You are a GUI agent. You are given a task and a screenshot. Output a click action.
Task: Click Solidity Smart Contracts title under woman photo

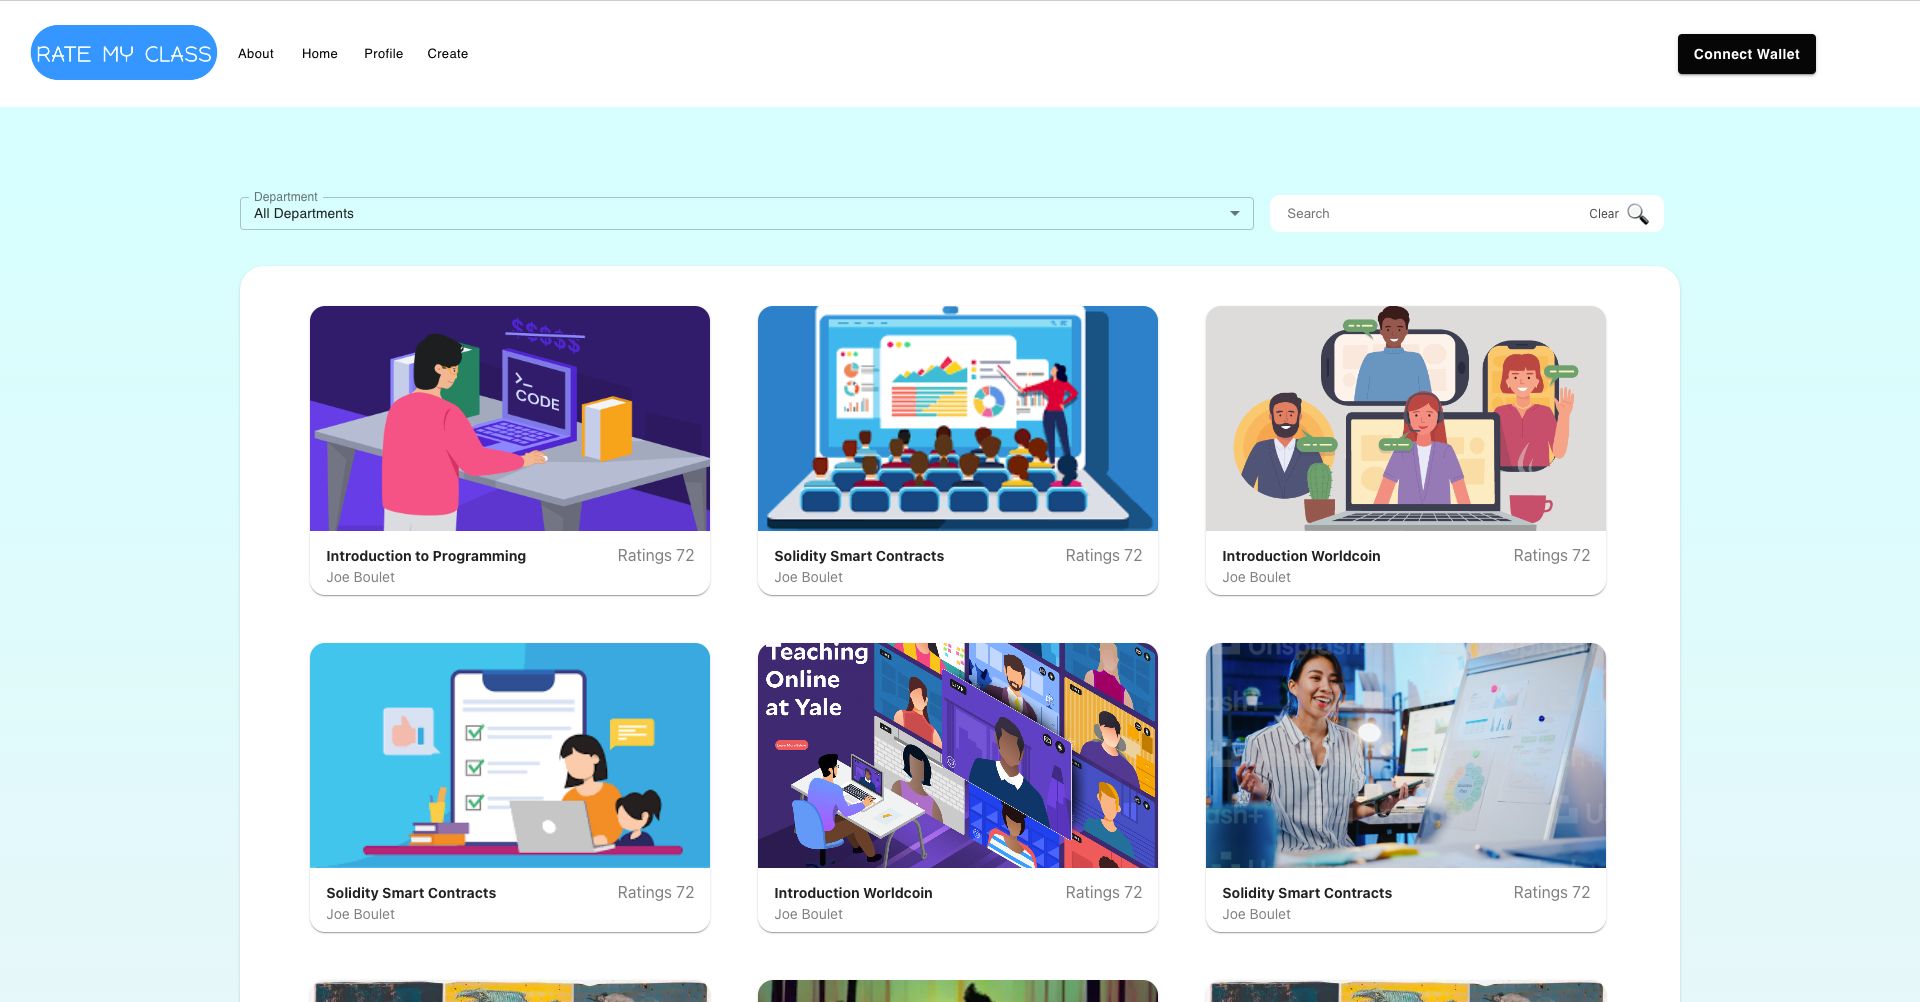1307,893
